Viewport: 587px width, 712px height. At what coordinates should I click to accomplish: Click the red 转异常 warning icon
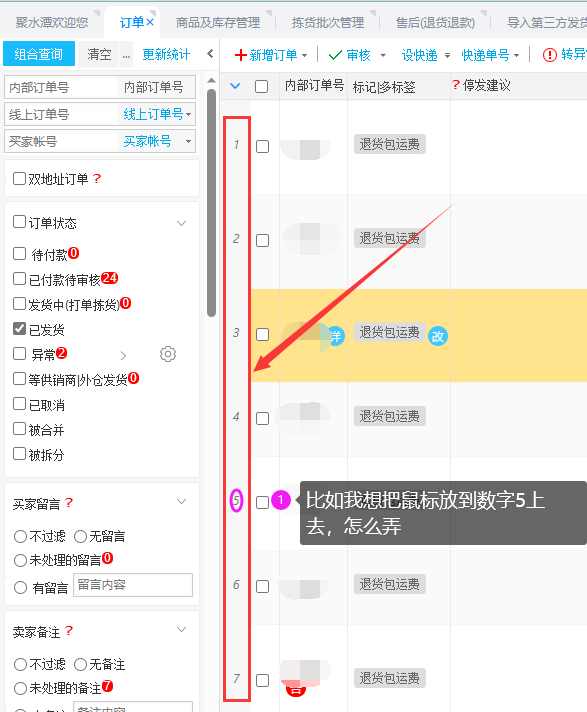(549, 55)
